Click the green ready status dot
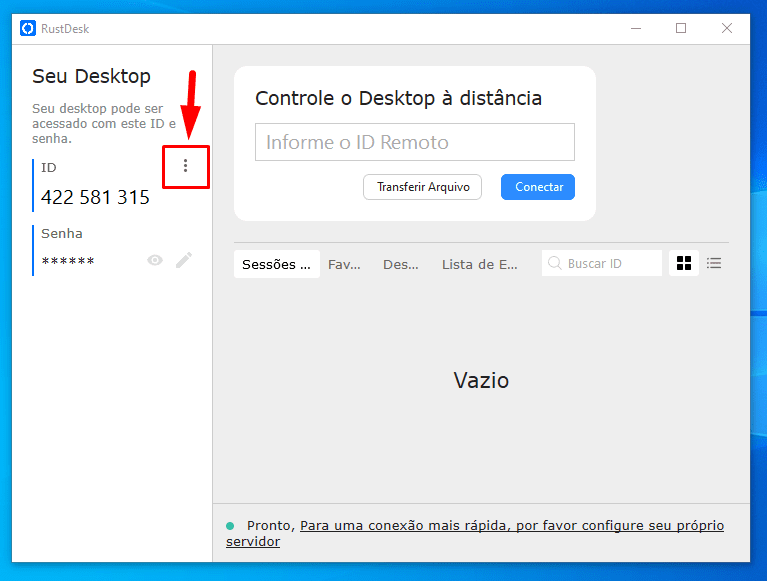The height and width of the screenshot is (581, 767). coord(230,525)
